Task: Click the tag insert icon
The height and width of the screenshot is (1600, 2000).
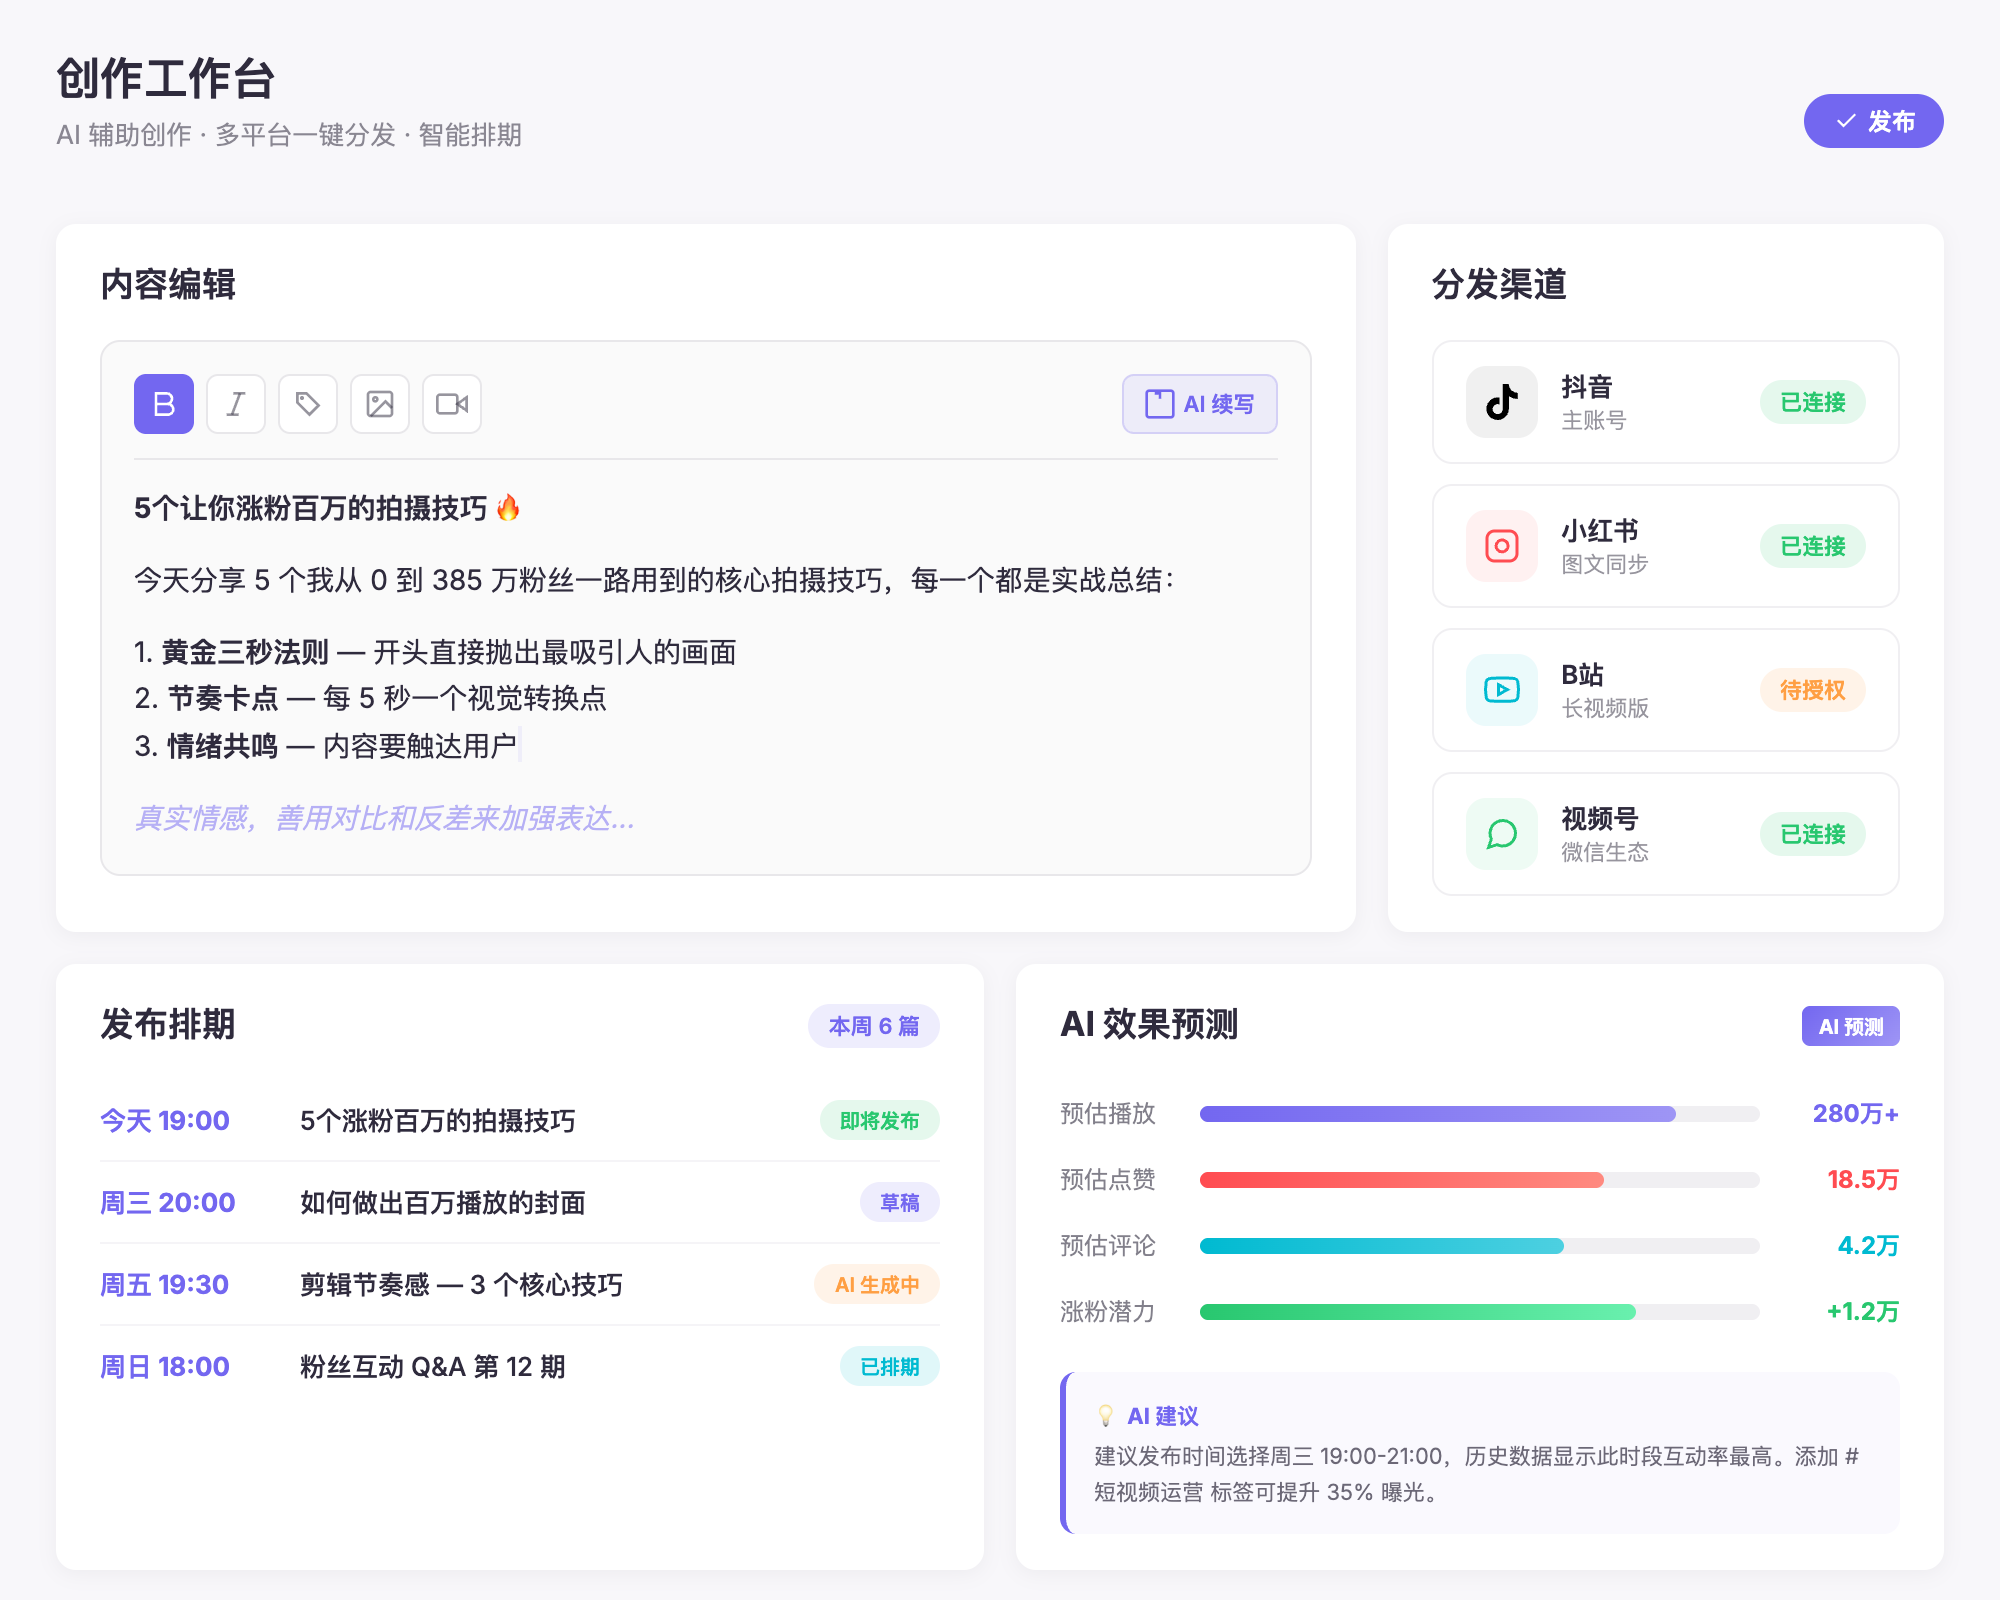Action: click(x=307, y=404)
